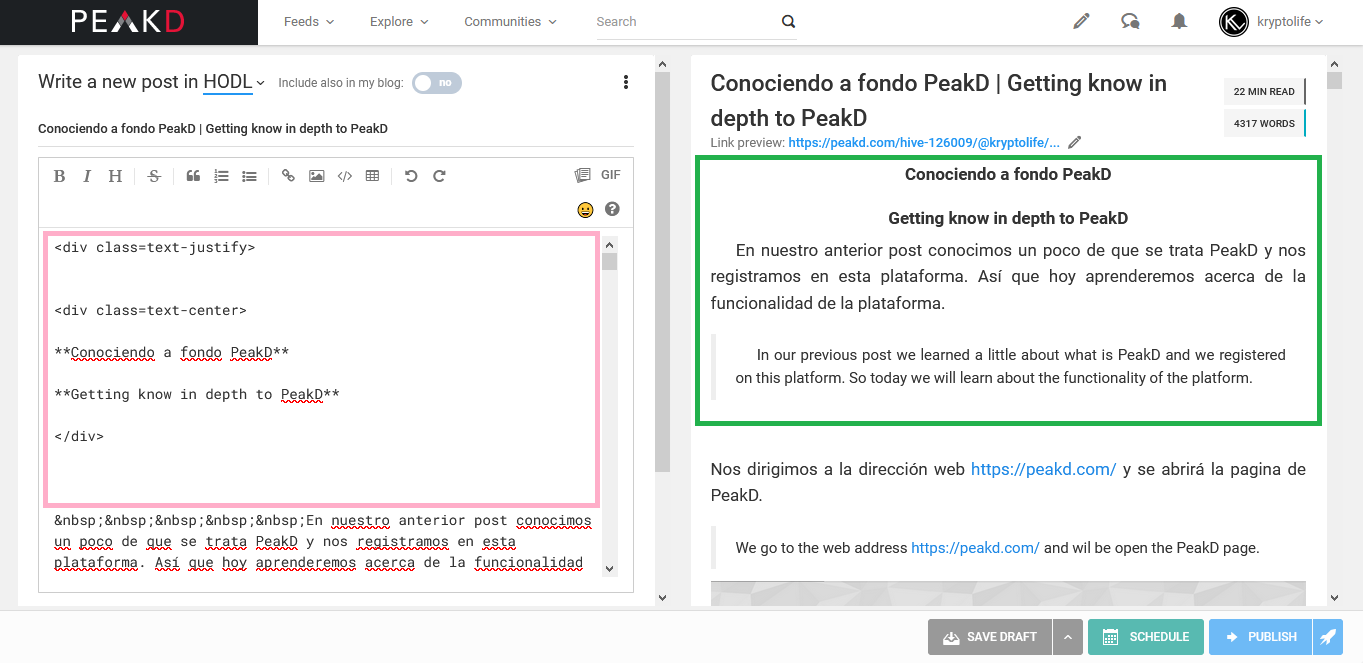
Task: Insert heading with the H icon
Action: [x=115, y=176]
